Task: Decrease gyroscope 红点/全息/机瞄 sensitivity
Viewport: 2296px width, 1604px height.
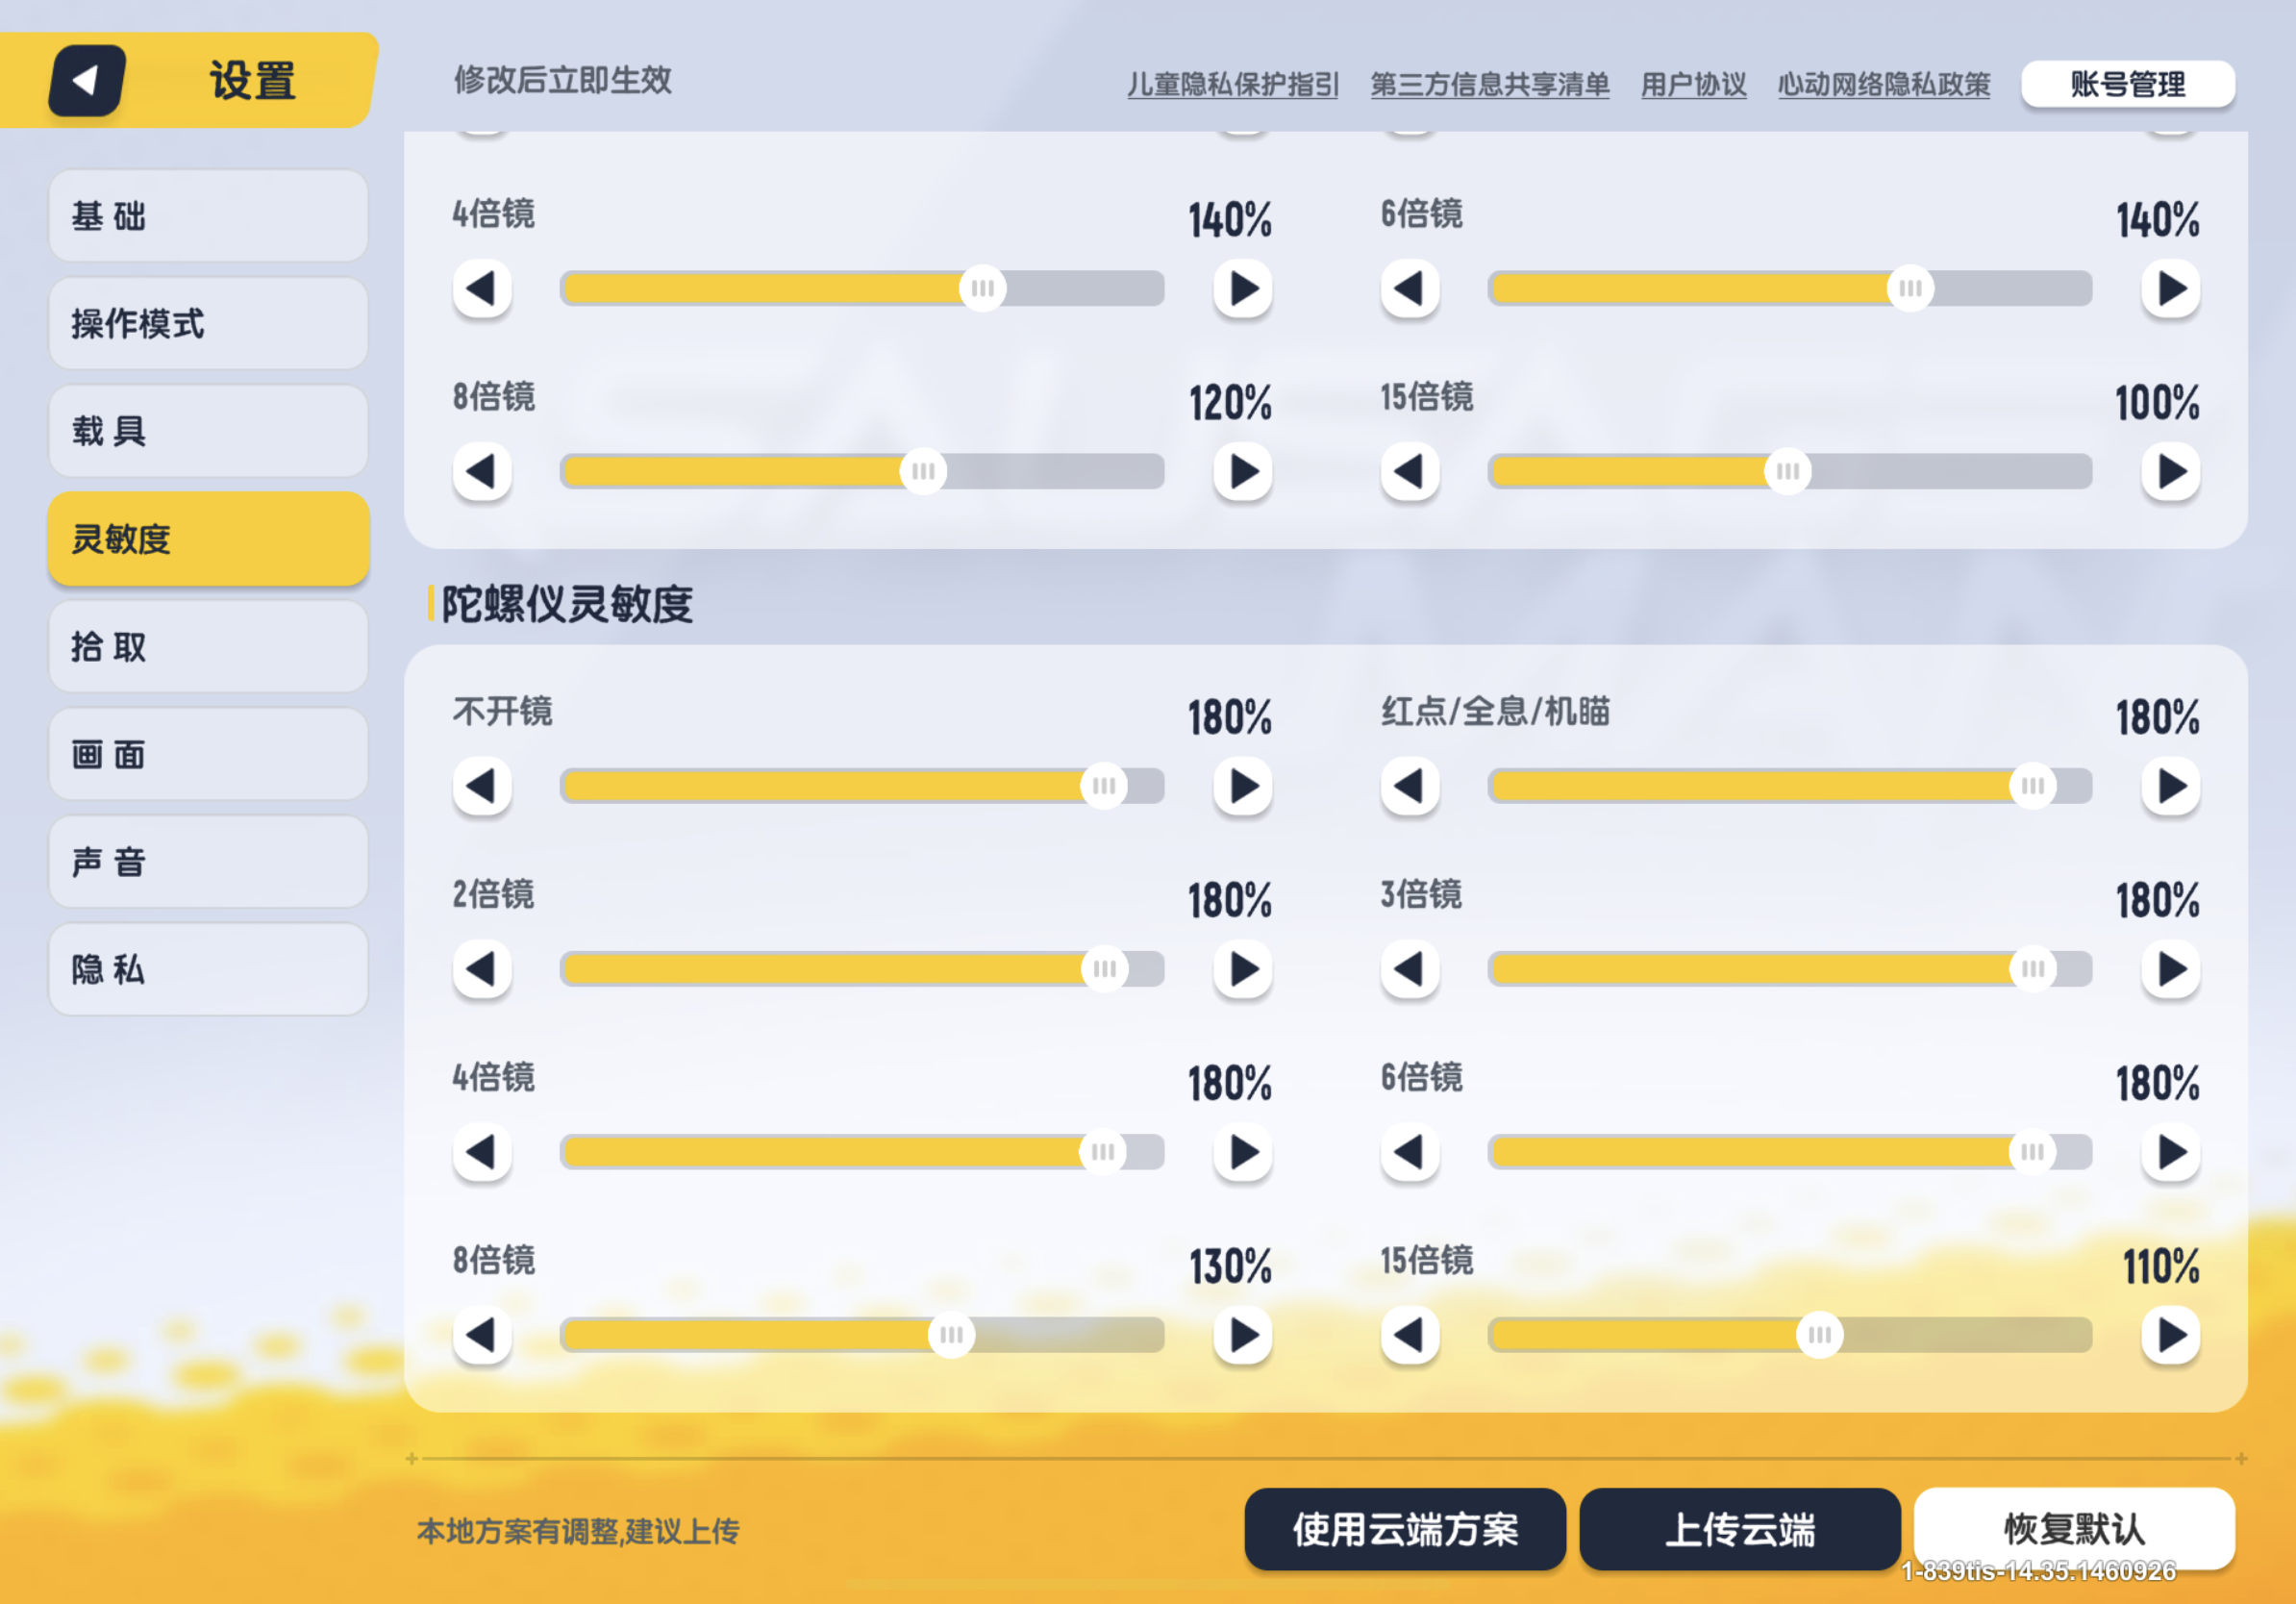Action: click(x=1410, y=786)
